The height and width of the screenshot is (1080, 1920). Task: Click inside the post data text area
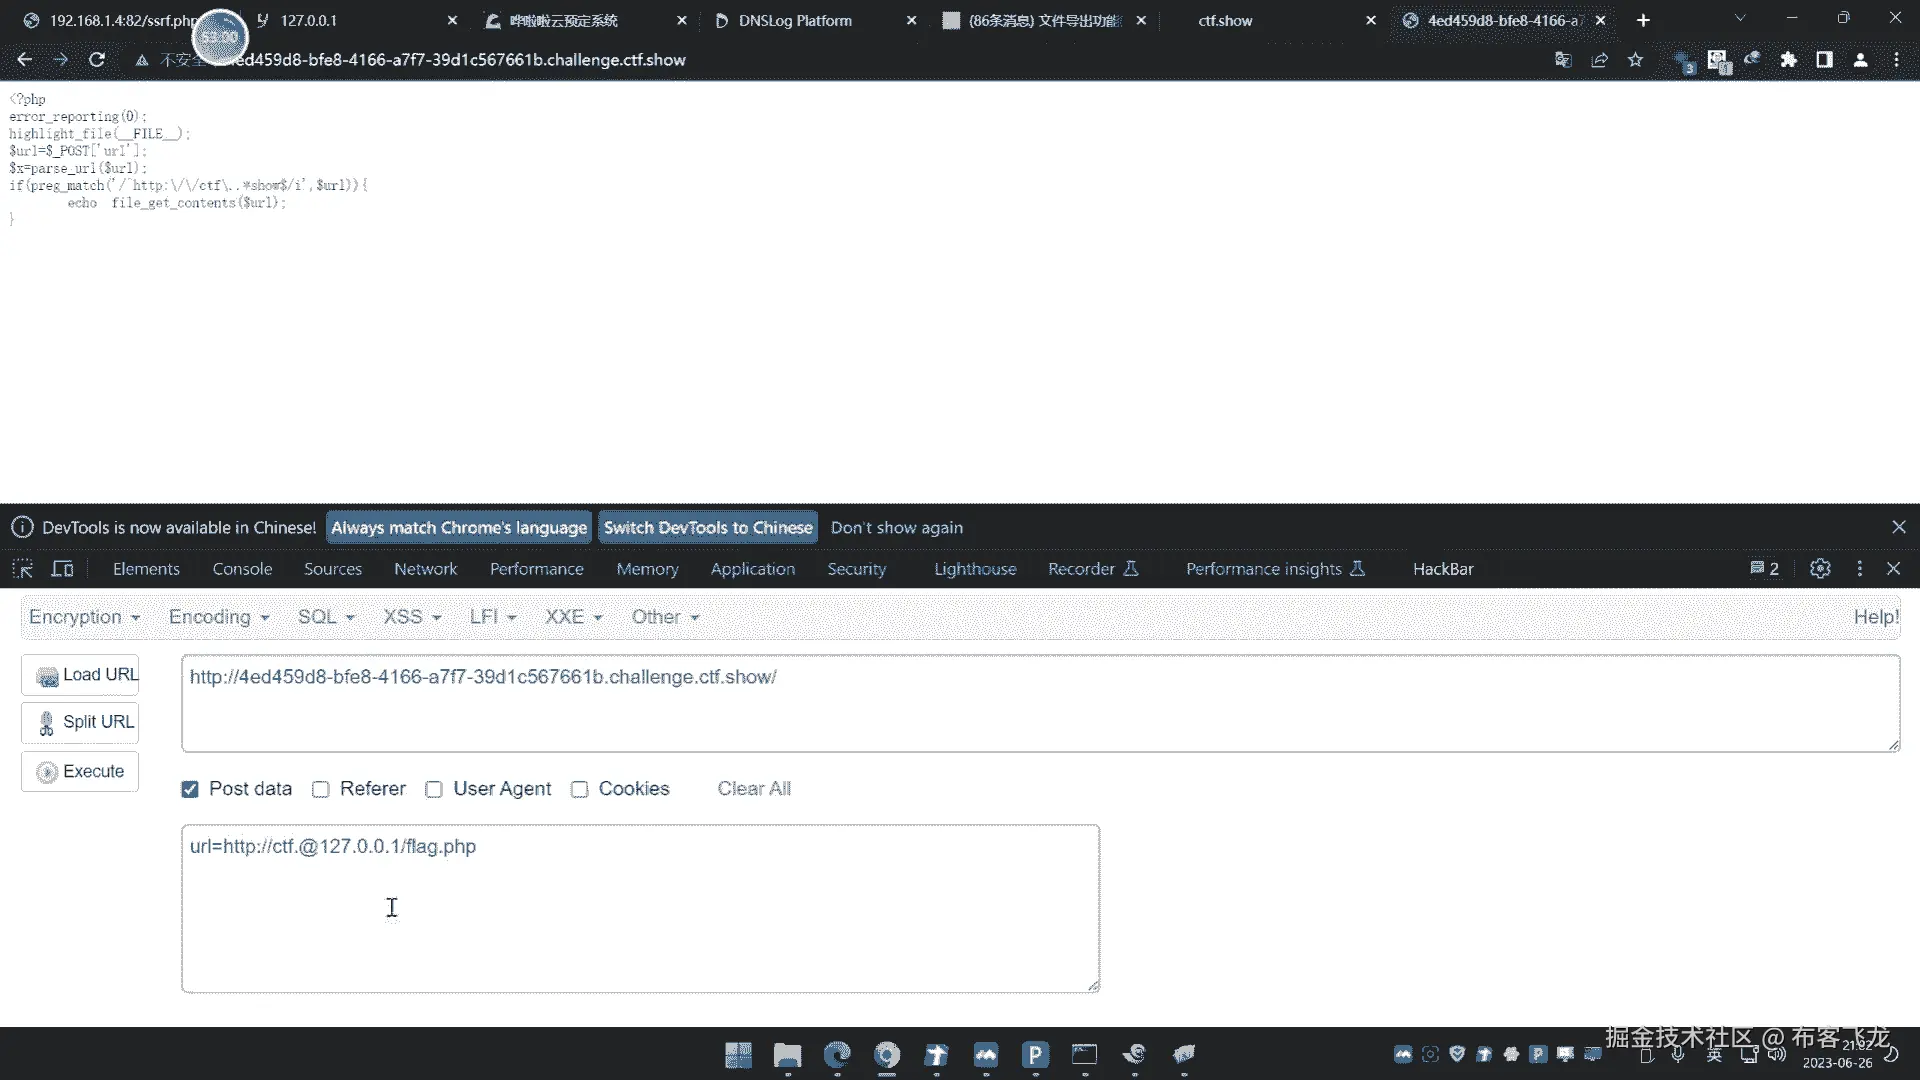pos(640,908)
